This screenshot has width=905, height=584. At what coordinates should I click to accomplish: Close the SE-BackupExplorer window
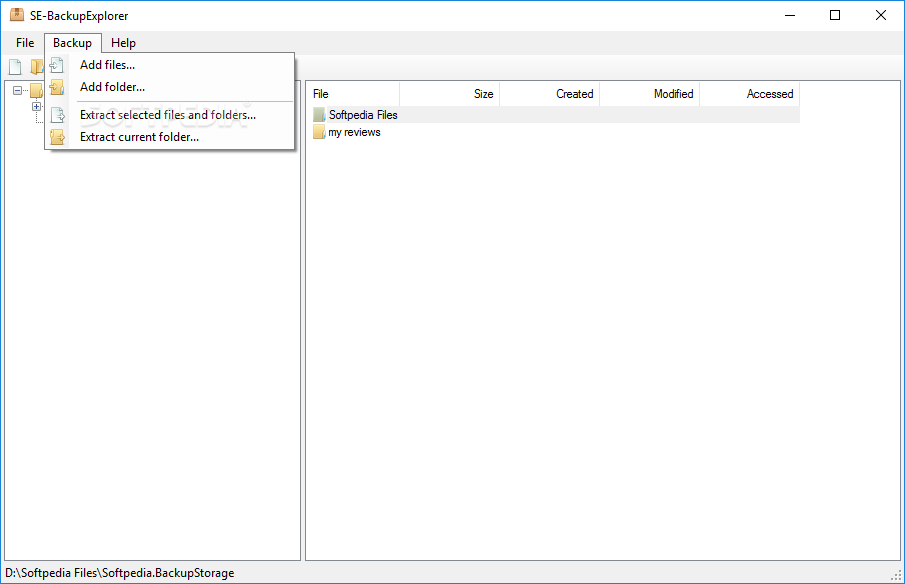point(880,15)
